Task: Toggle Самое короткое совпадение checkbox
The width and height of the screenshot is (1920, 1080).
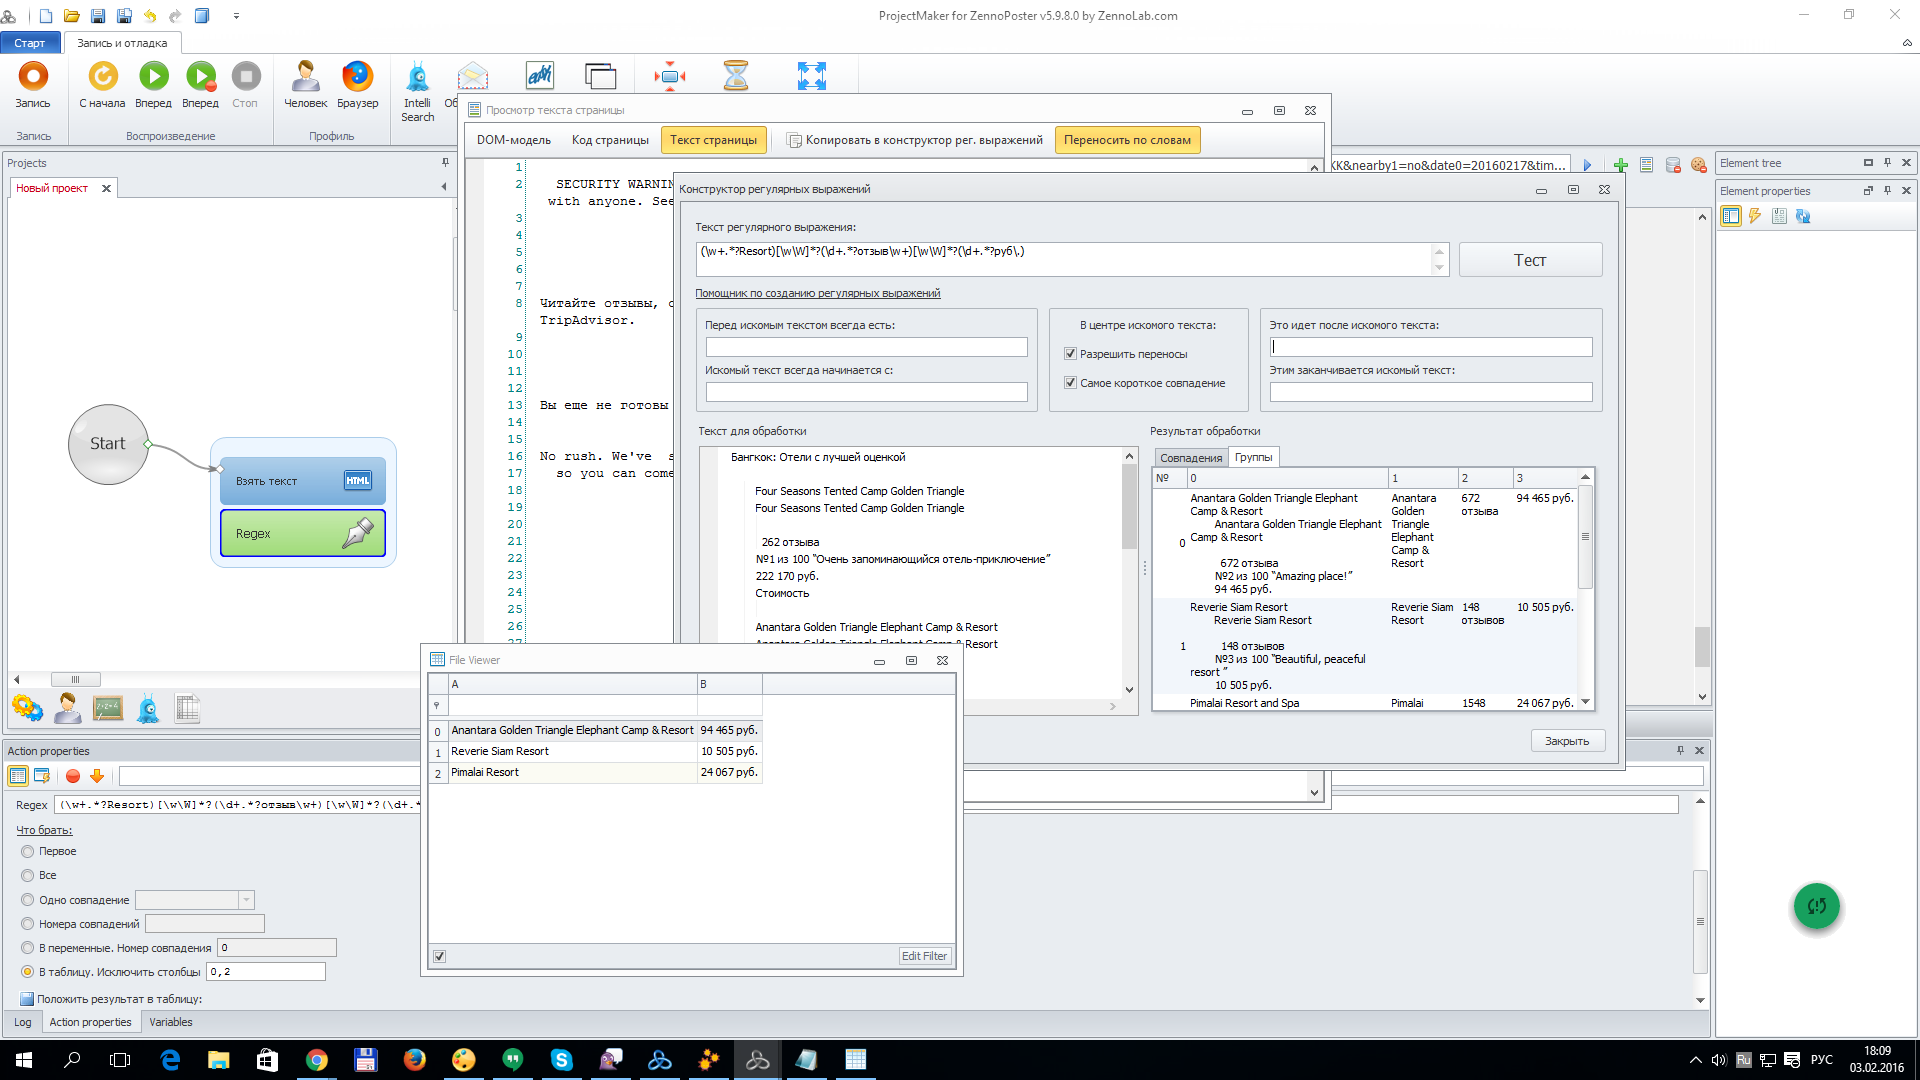Action: click(x=1070, y=383)
